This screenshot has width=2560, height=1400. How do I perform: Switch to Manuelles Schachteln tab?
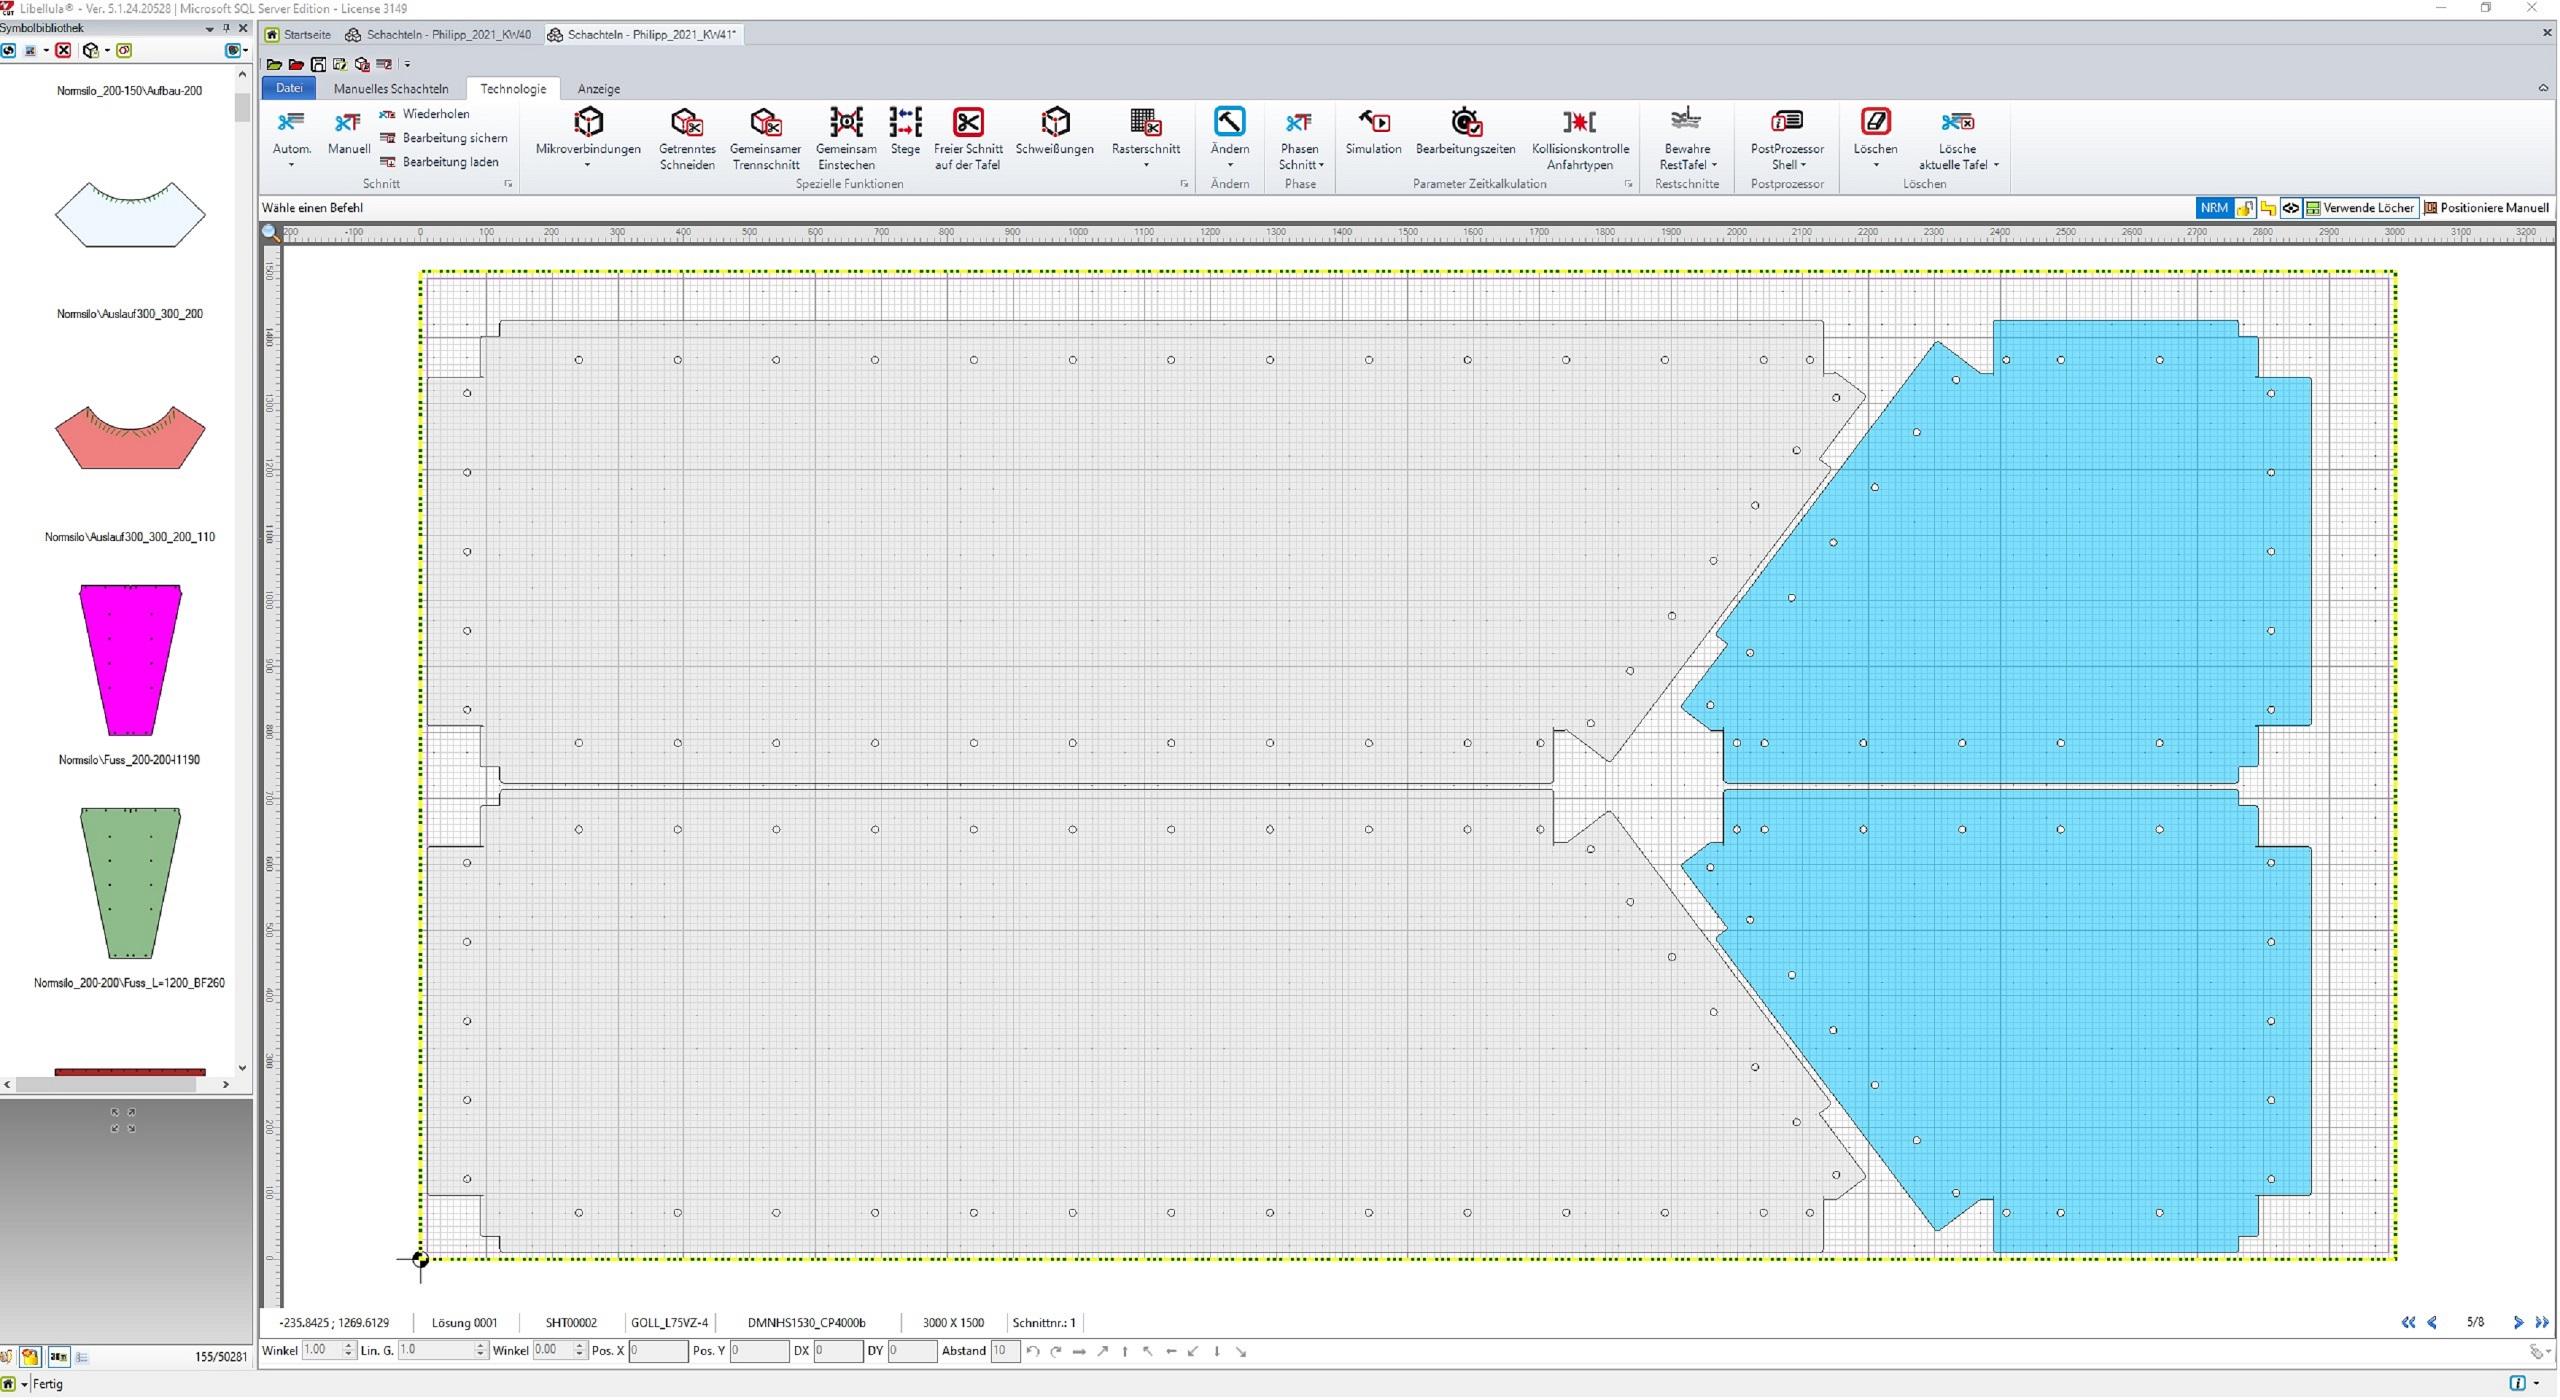point(391,89)
